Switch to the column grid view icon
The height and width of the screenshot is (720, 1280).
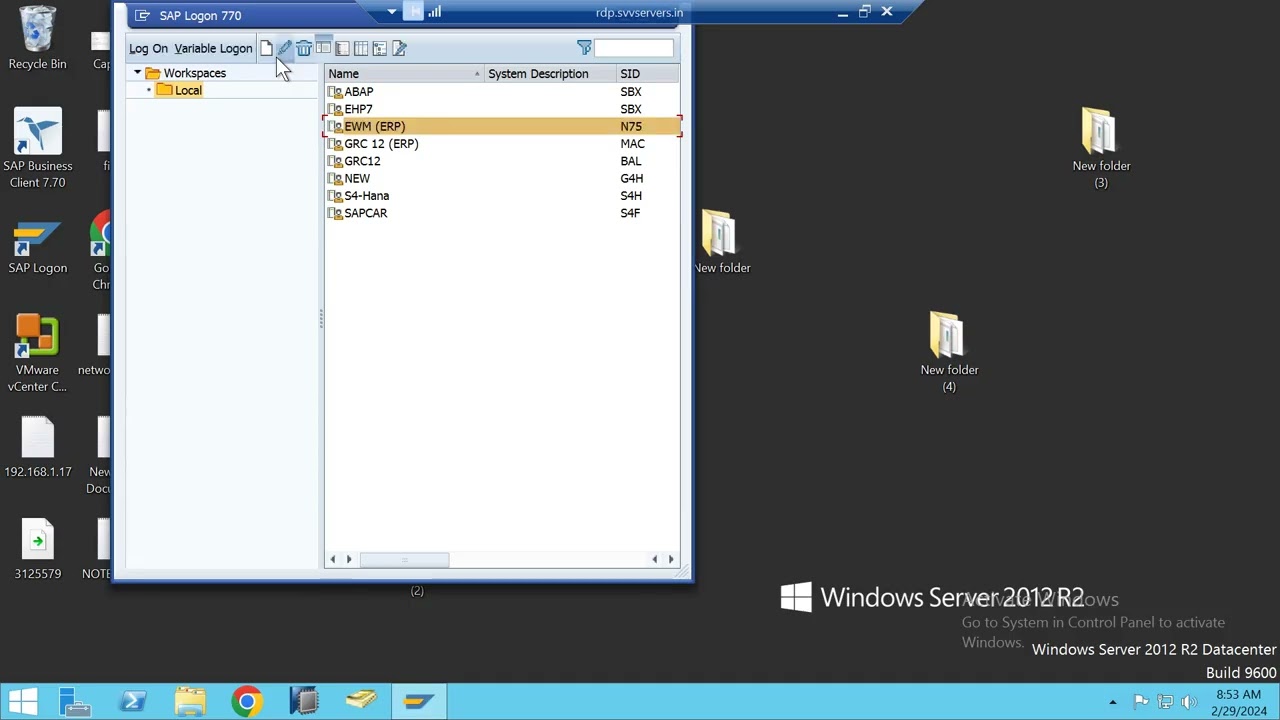[x=361, y=48]
